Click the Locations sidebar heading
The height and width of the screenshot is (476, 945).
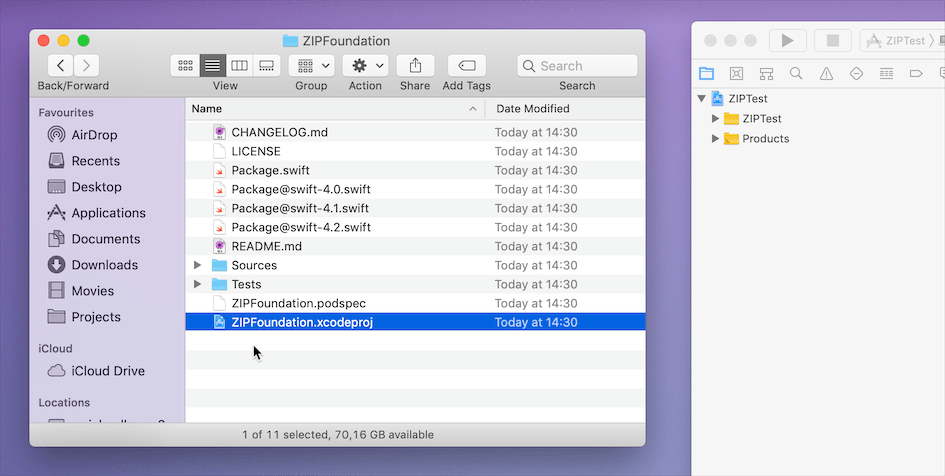tap(64, 402)
